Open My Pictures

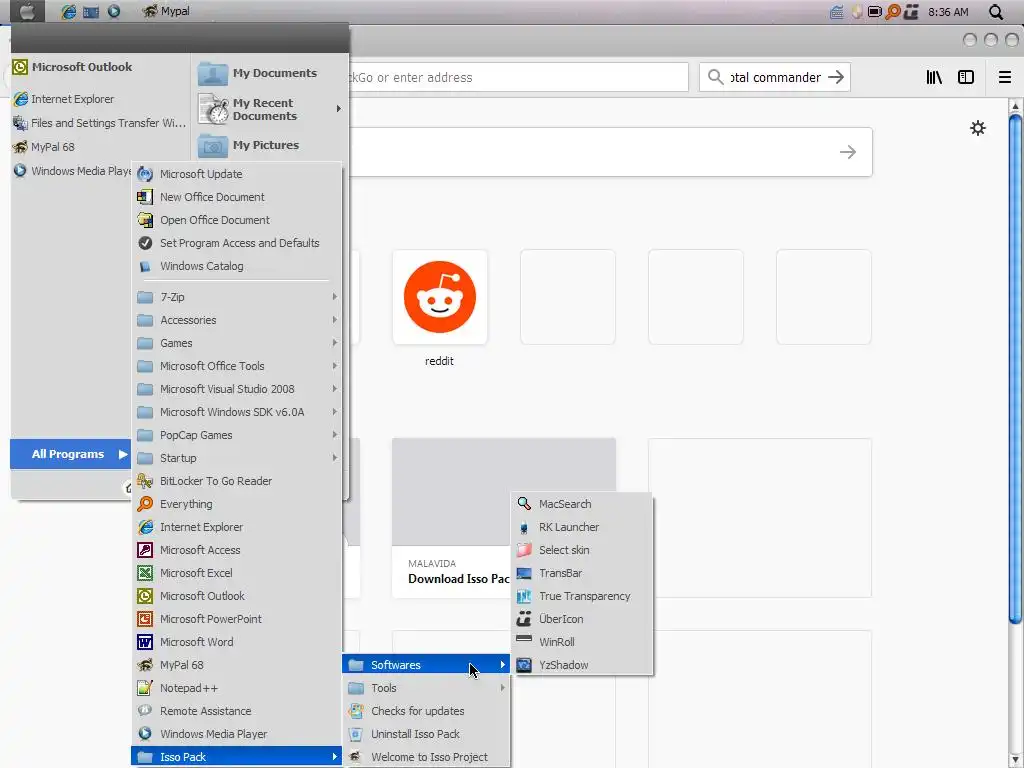(x=270, y=145)
